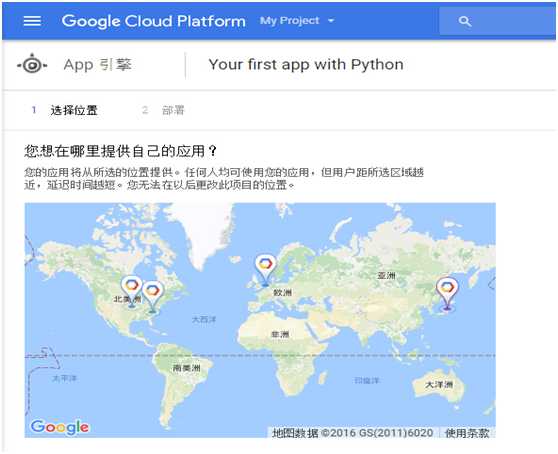
Task: Click the 非洲 map label
Action: click(x=280, y=334)
